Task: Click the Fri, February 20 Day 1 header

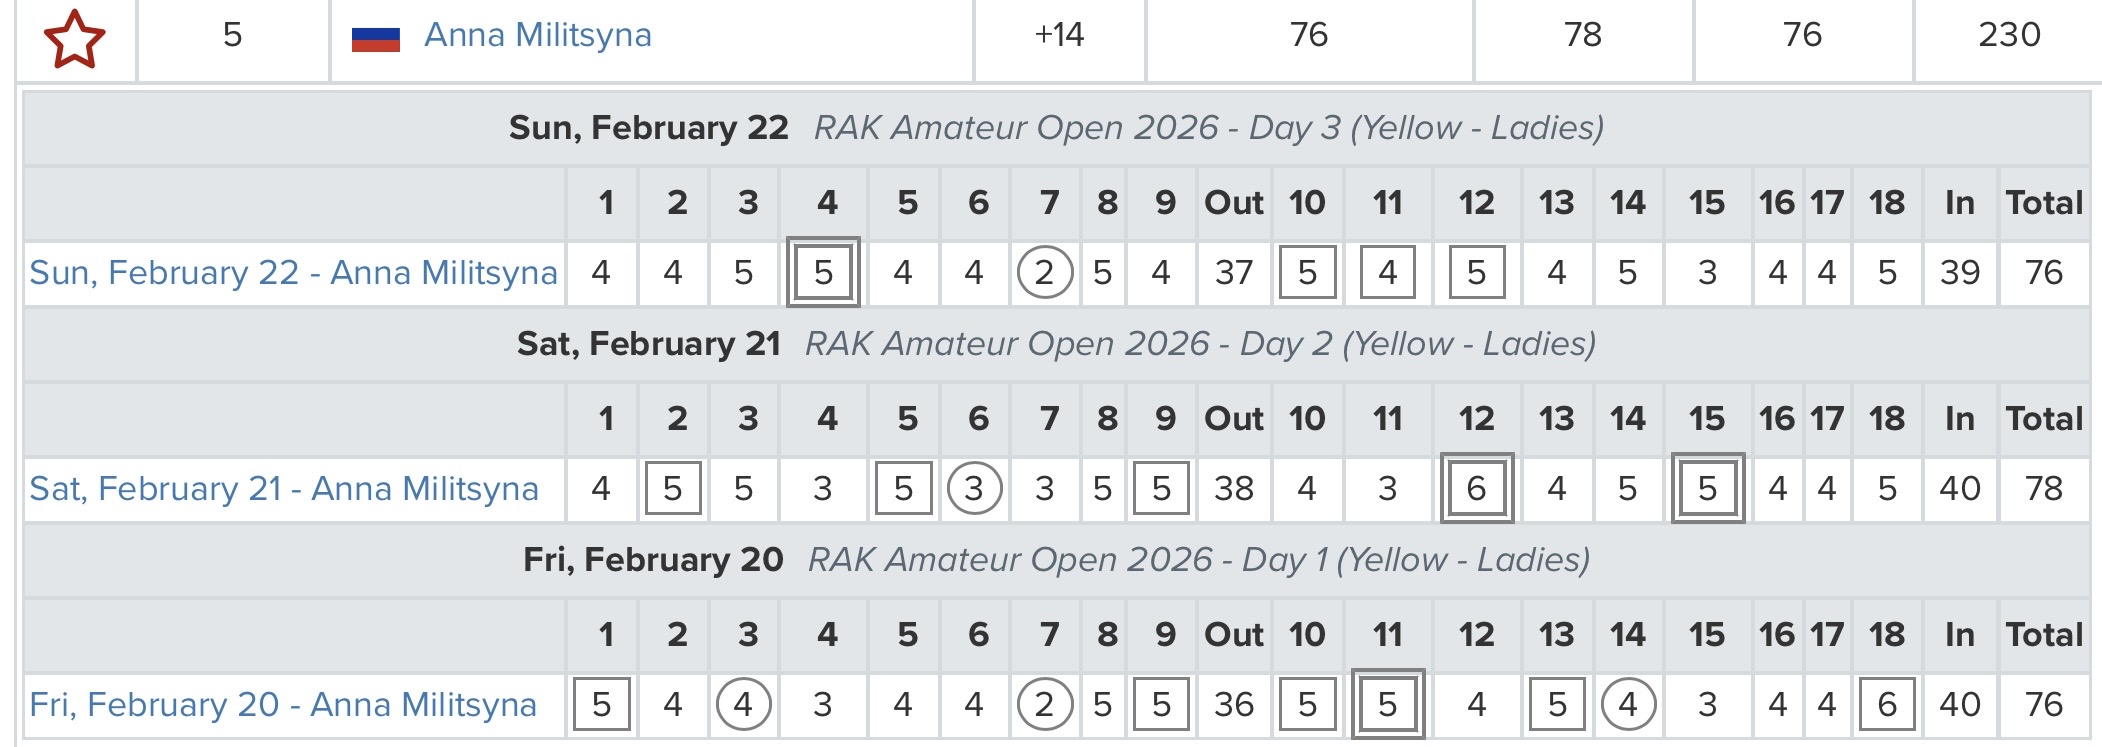Action: click(x=1056, y=560)
